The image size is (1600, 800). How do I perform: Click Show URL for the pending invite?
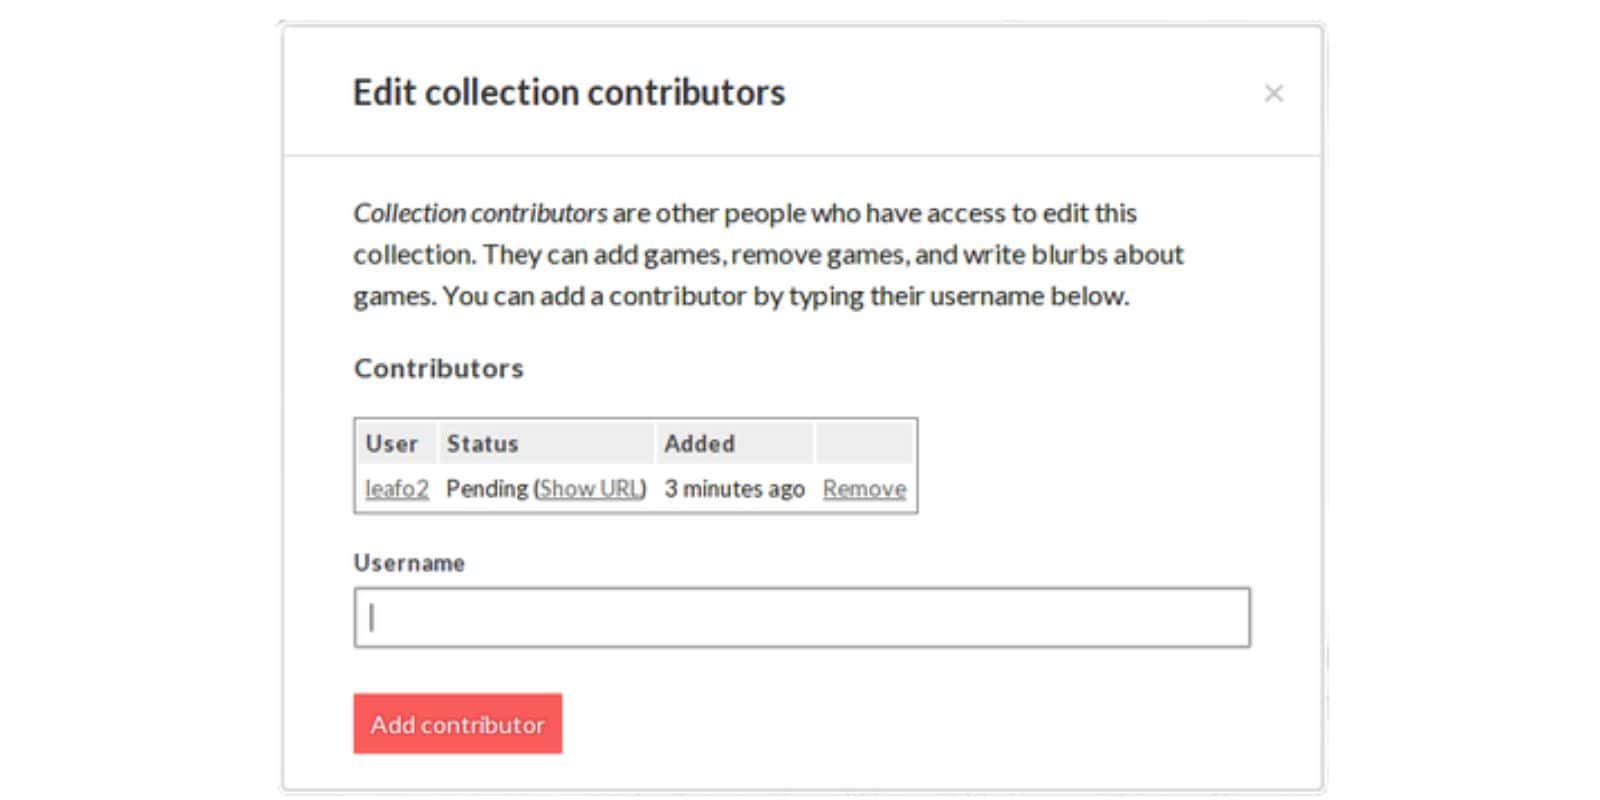click(x=591, y=489)
